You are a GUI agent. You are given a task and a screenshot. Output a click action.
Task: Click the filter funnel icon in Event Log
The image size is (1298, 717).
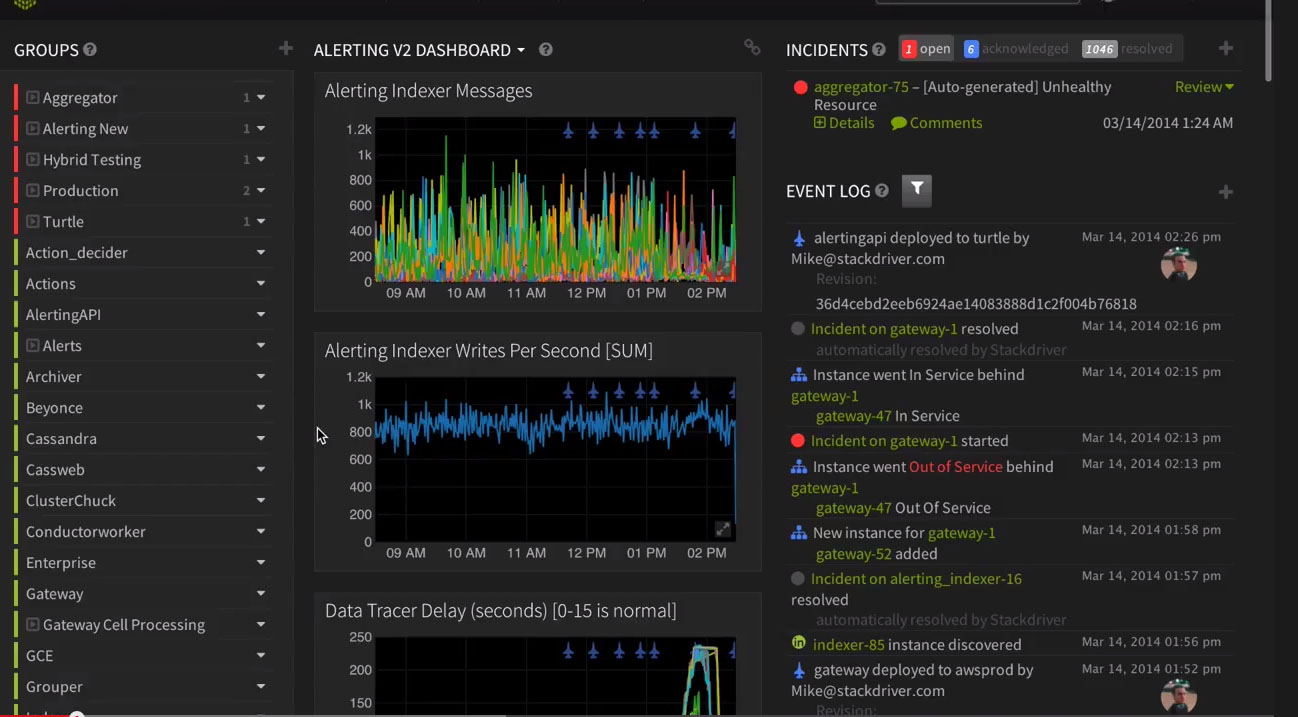[x=916, y=192]
